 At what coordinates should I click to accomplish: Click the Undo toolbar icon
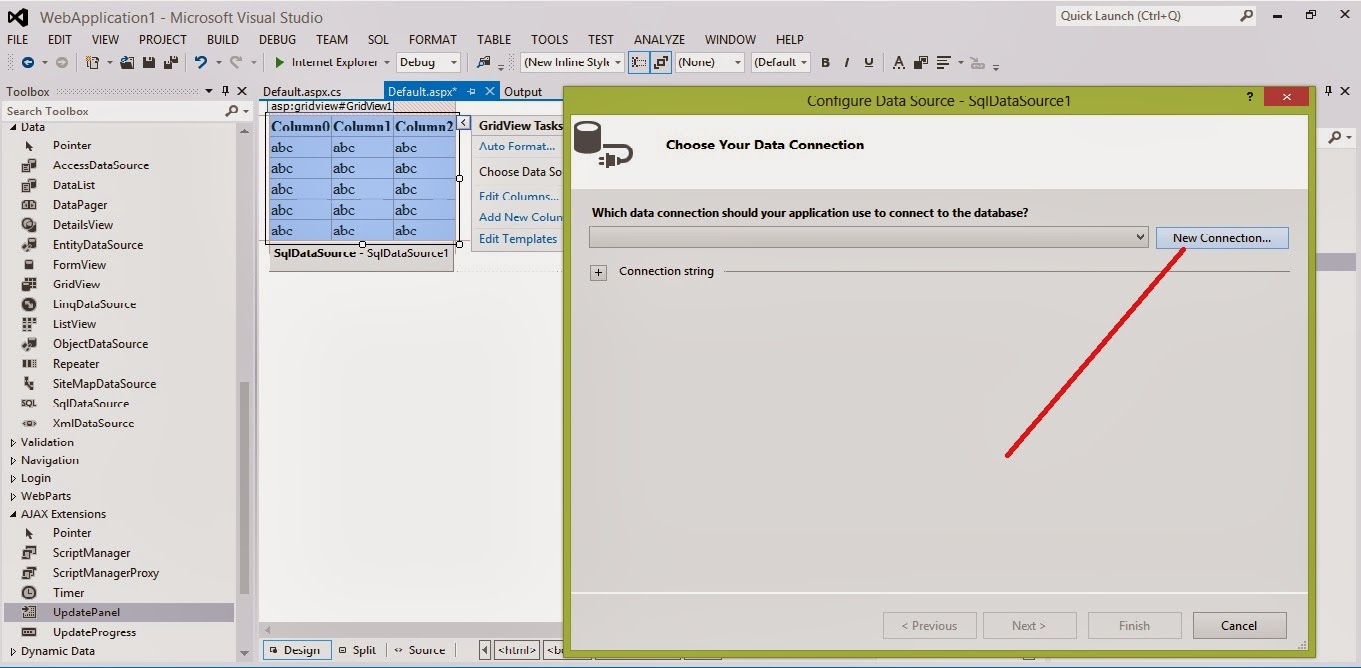[x=201, y=62]
